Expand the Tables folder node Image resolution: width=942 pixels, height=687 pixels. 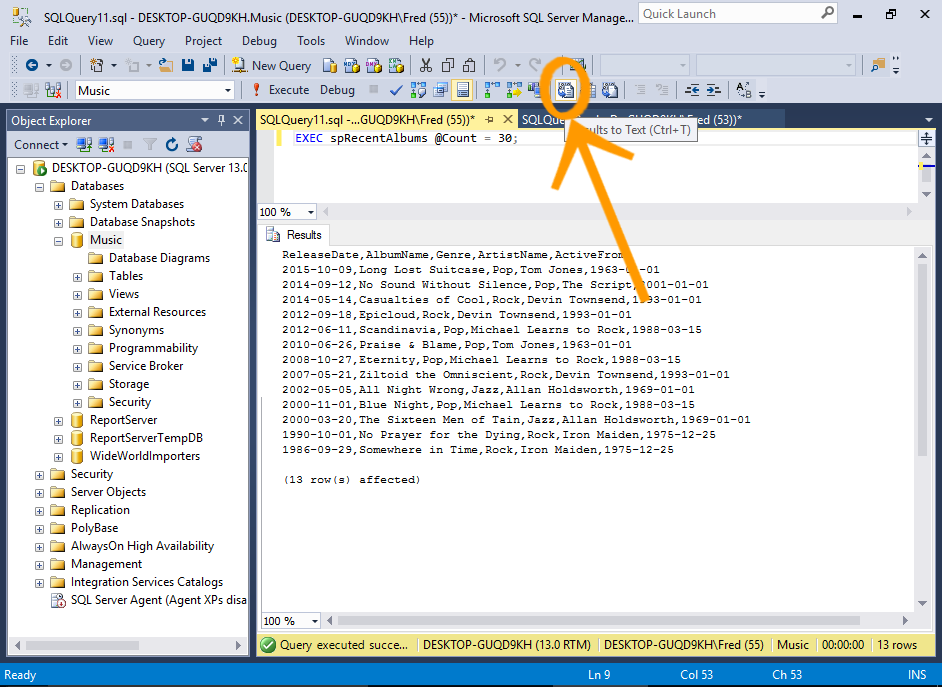point(78,276)
